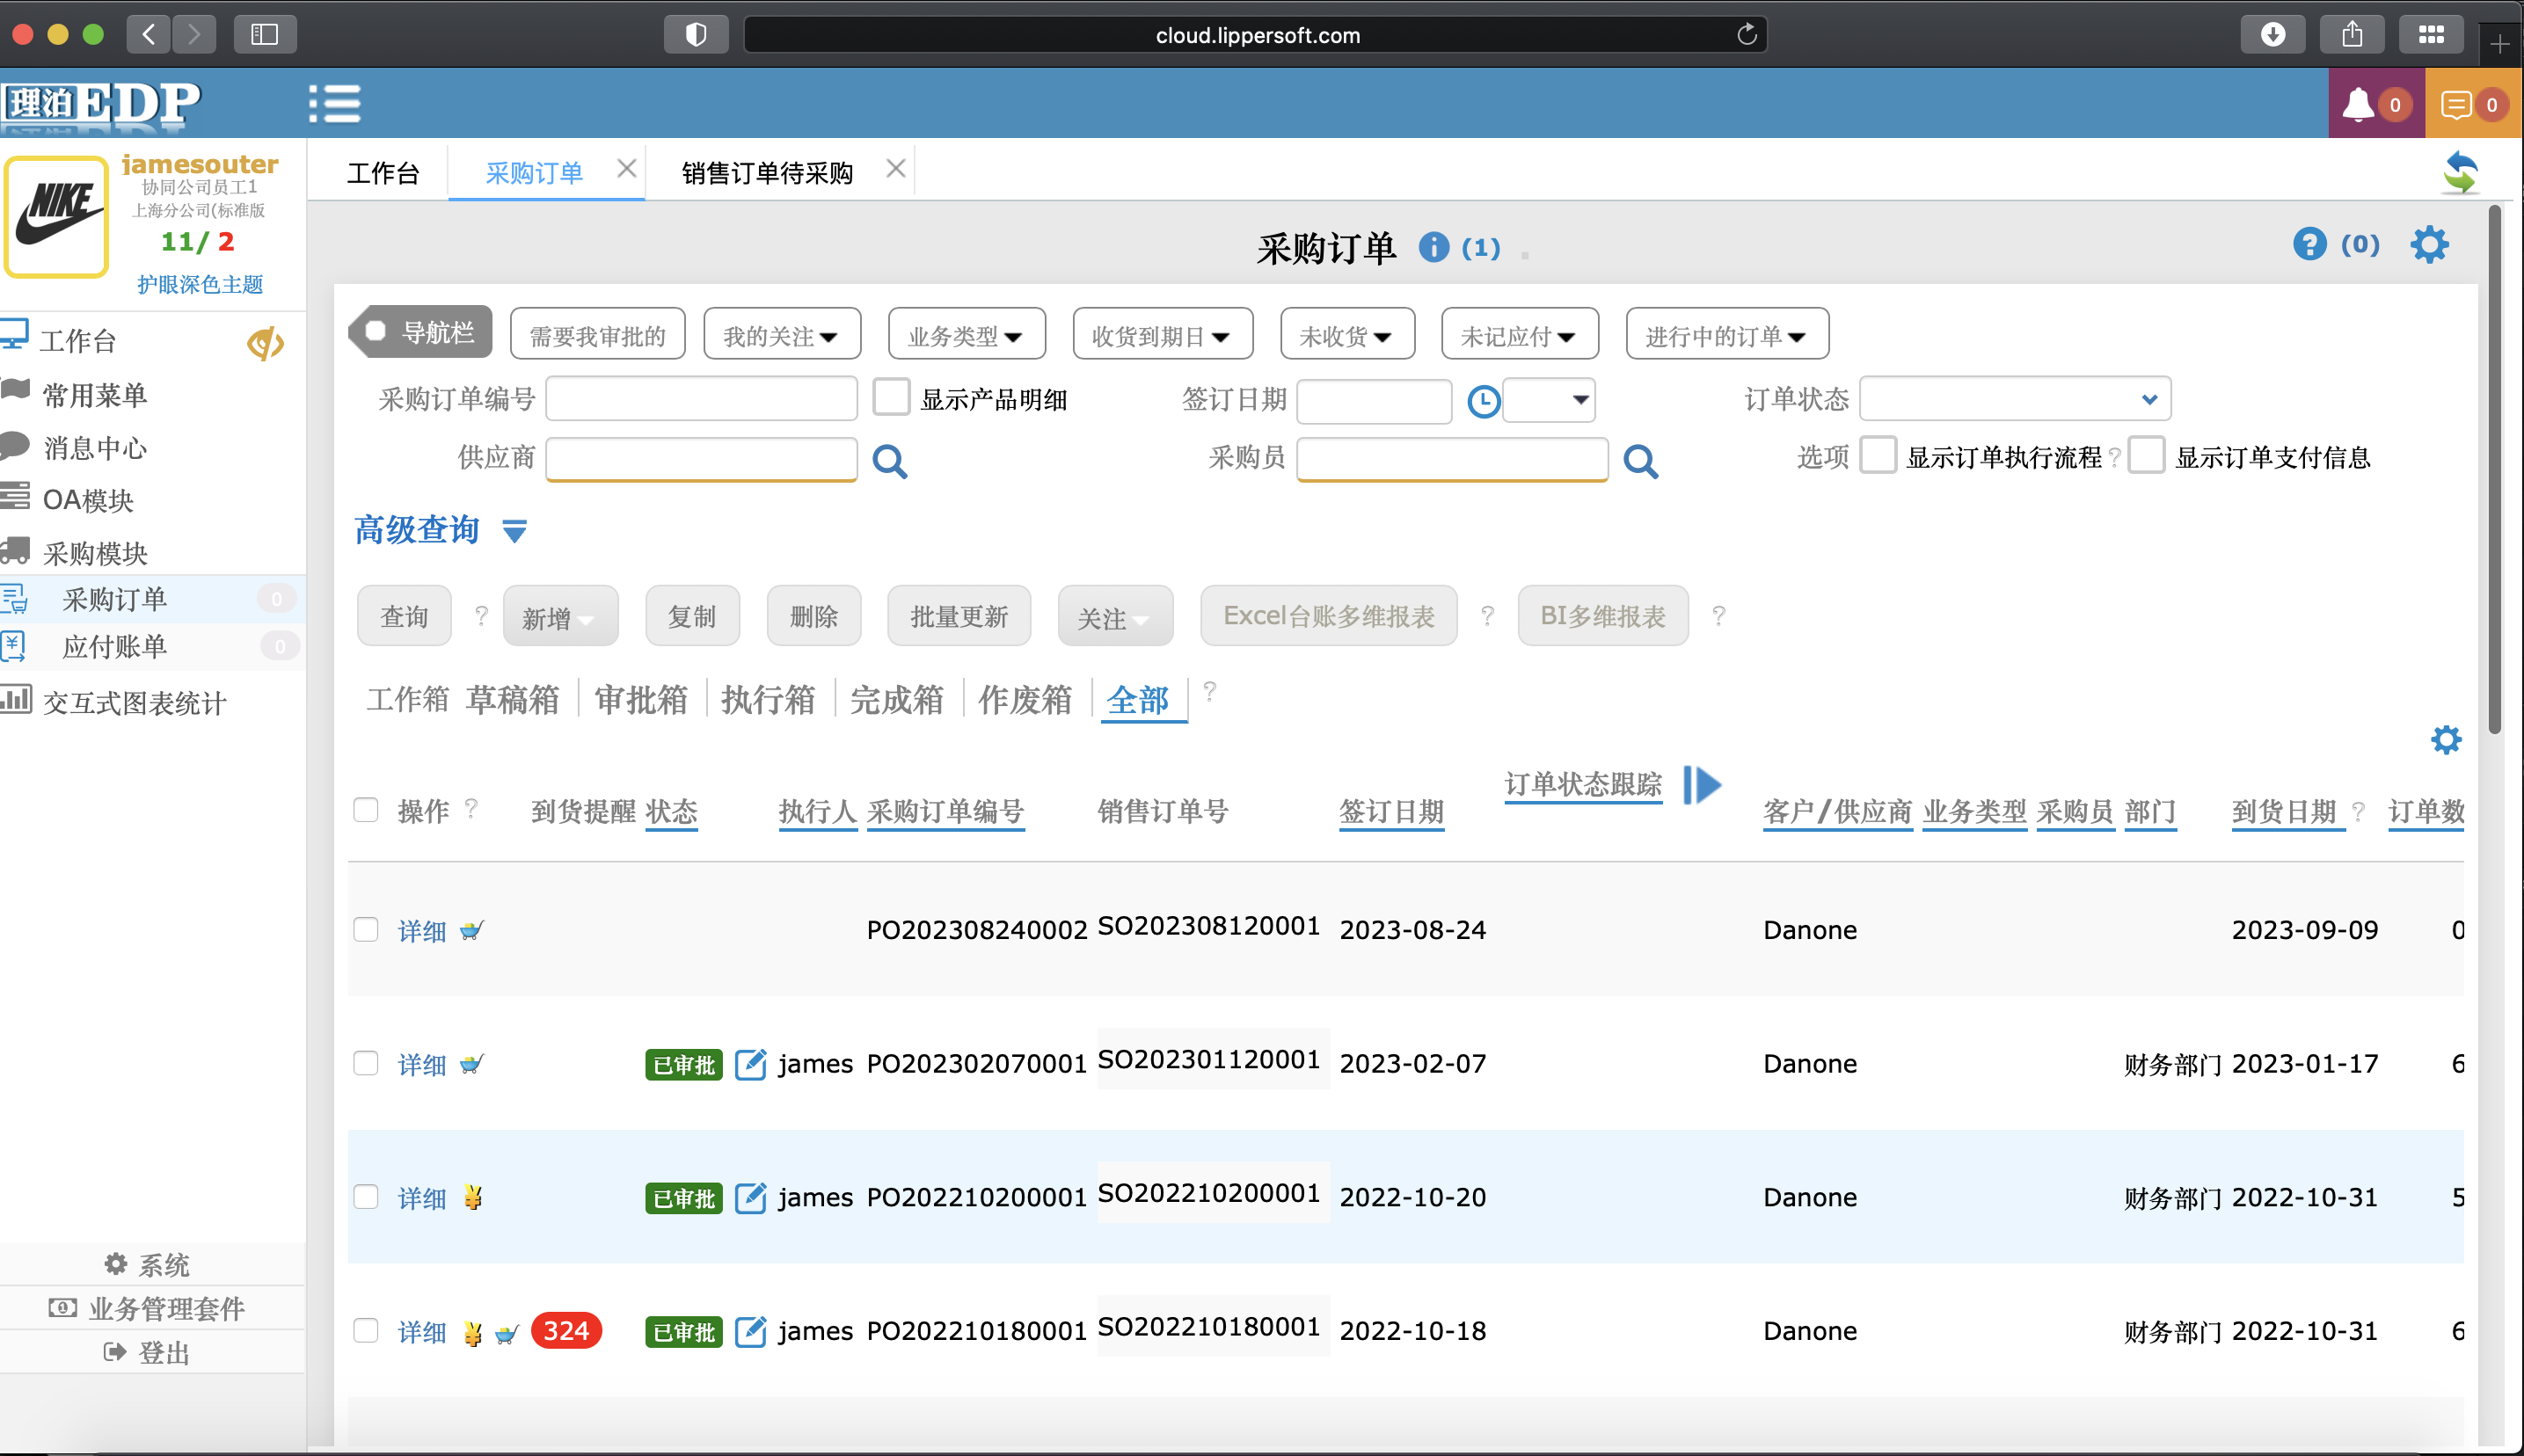The height and width of the screenshot is (1456, 2524).
Task: Enable 显示产品明细 checkbox
Action: (891, 397)
